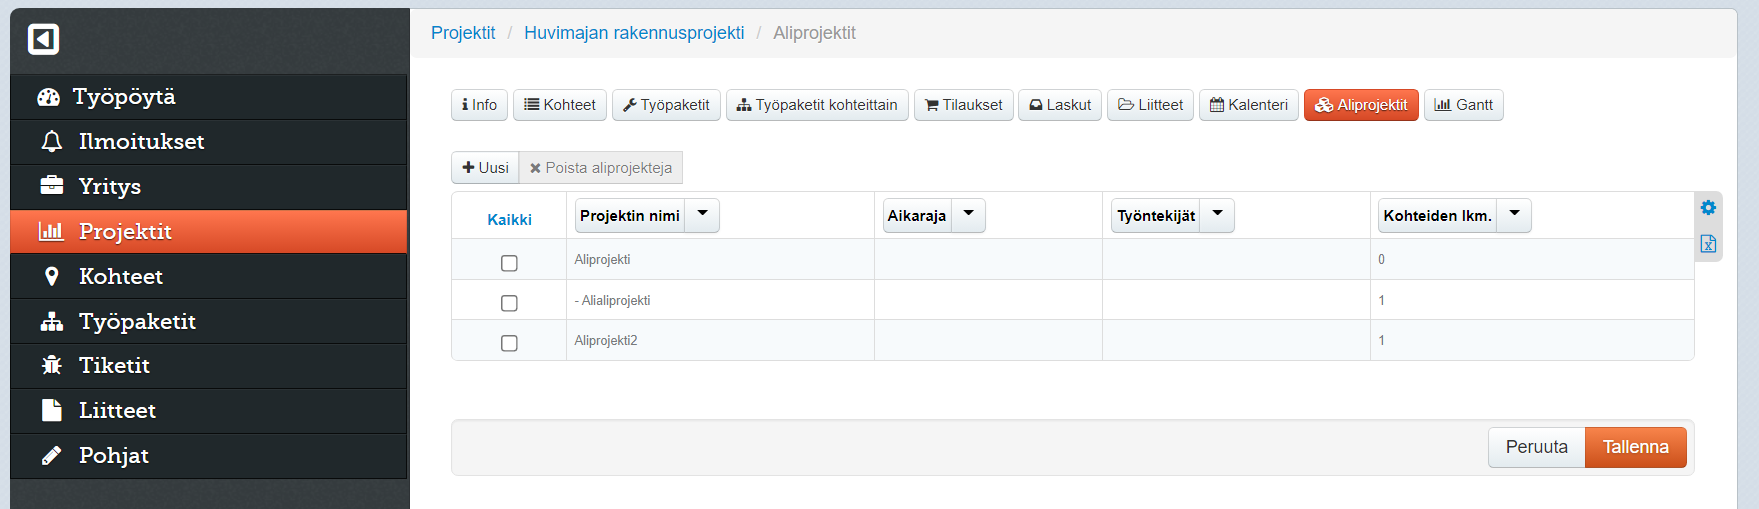Select the Alialiprojekti row checkbox

tap(509, 303)
